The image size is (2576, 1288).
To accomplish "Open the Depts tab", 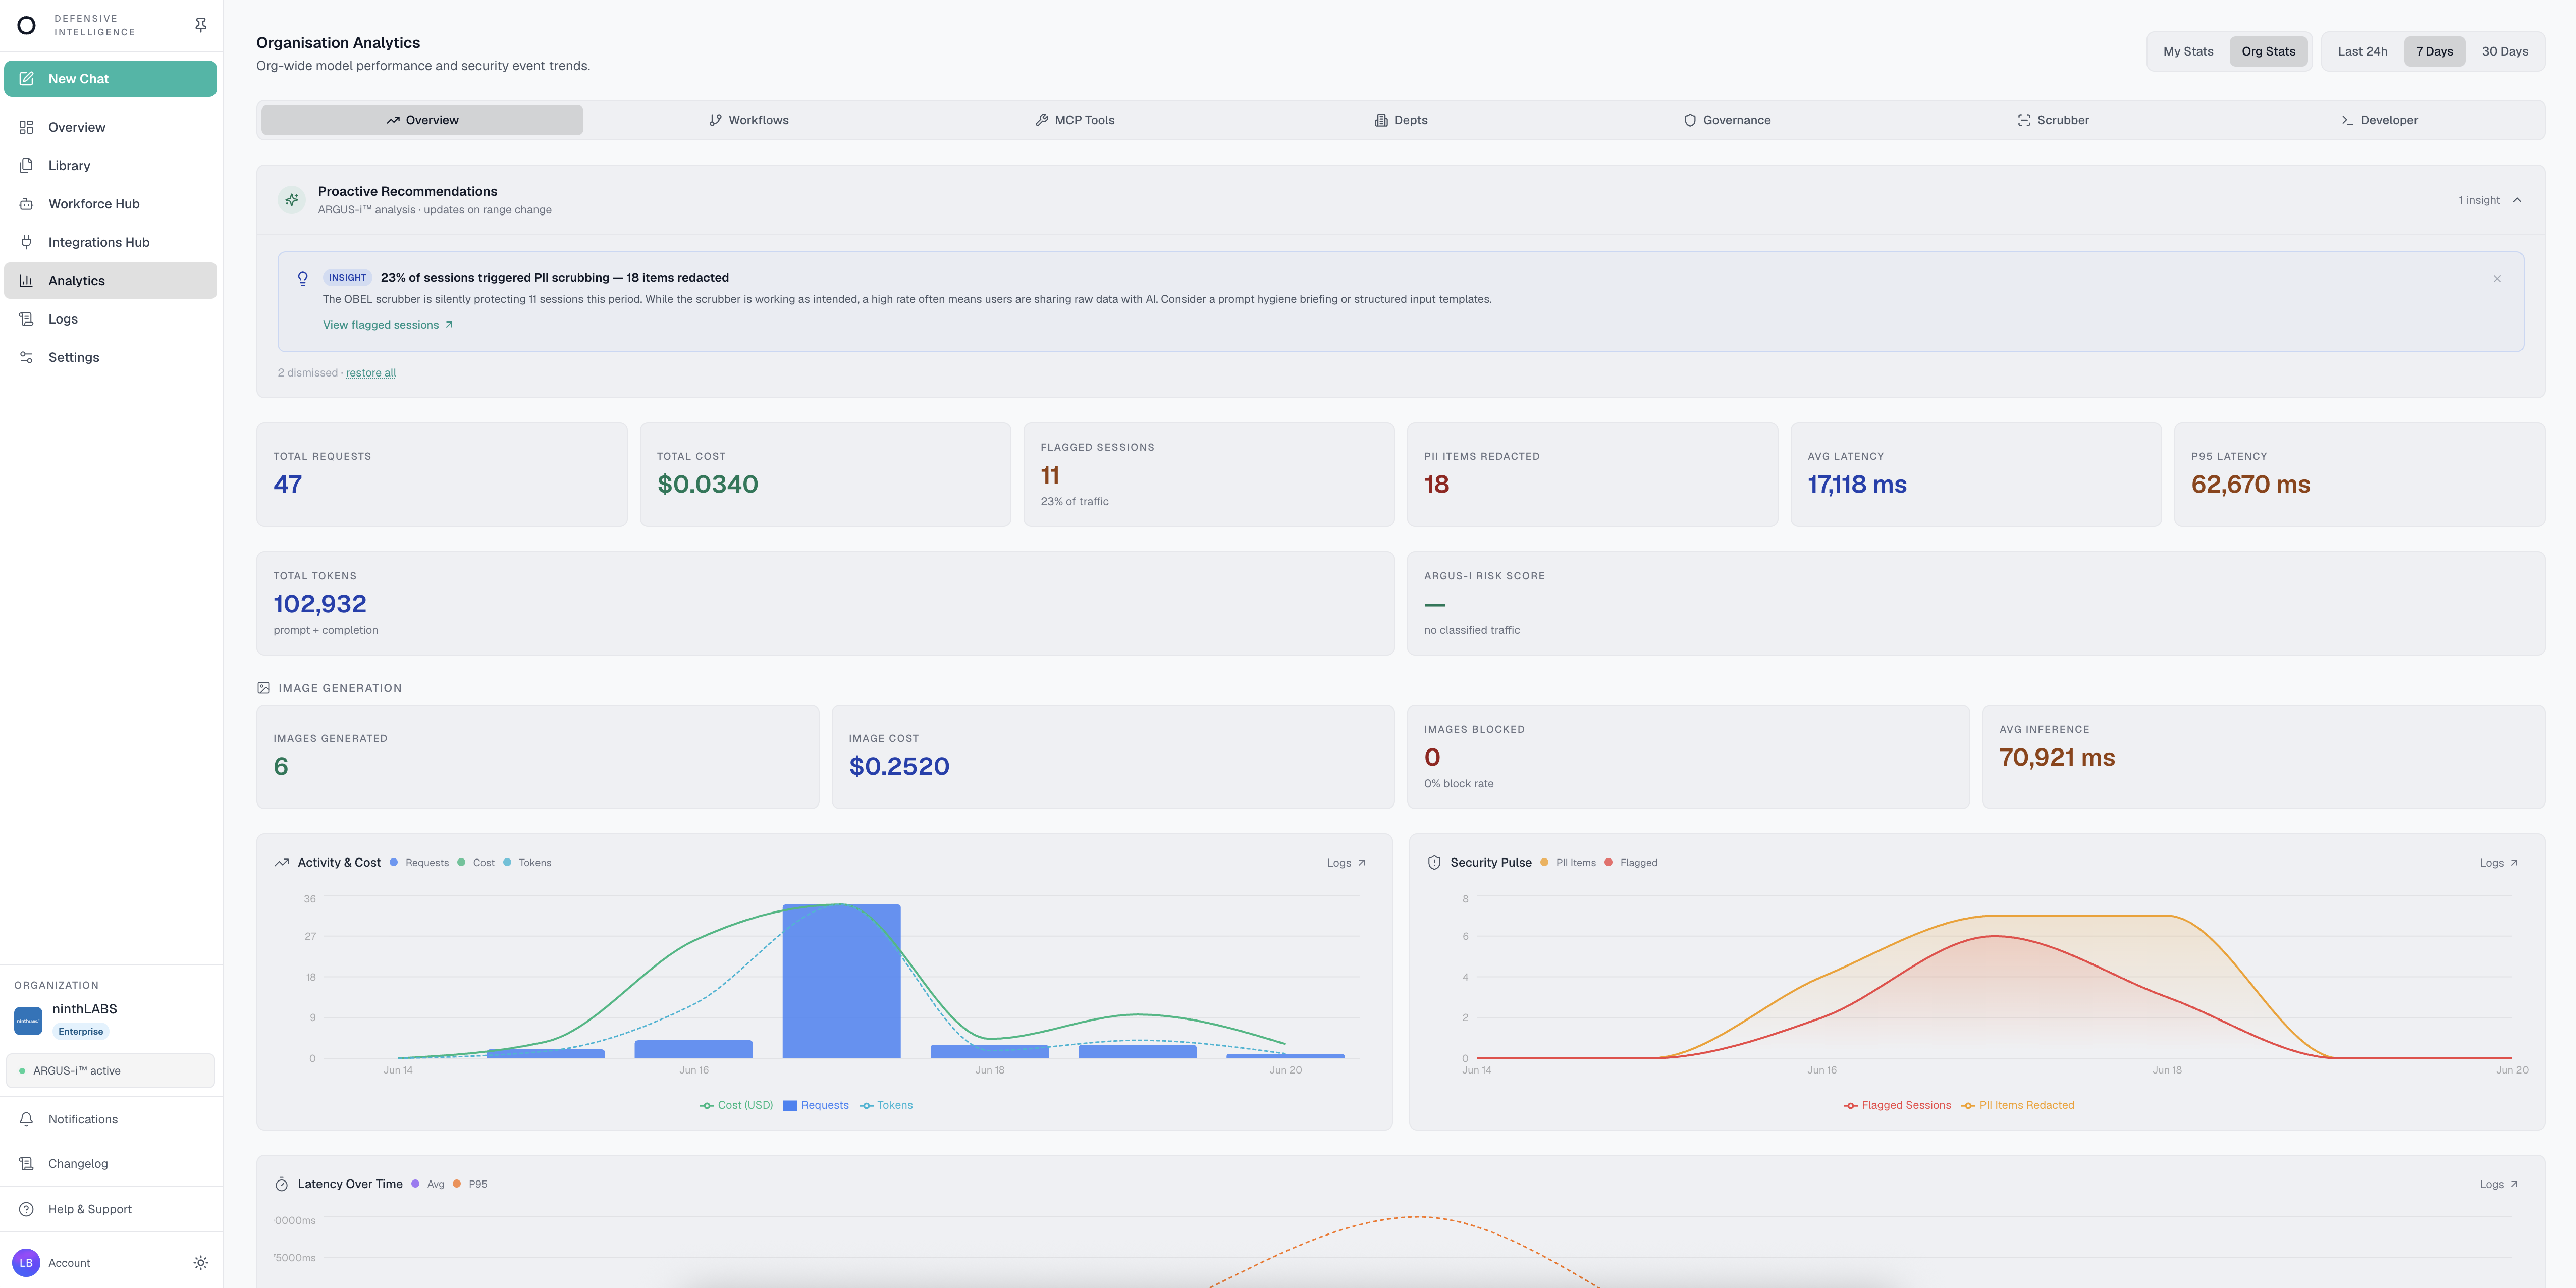I will tap(1401, 120).
